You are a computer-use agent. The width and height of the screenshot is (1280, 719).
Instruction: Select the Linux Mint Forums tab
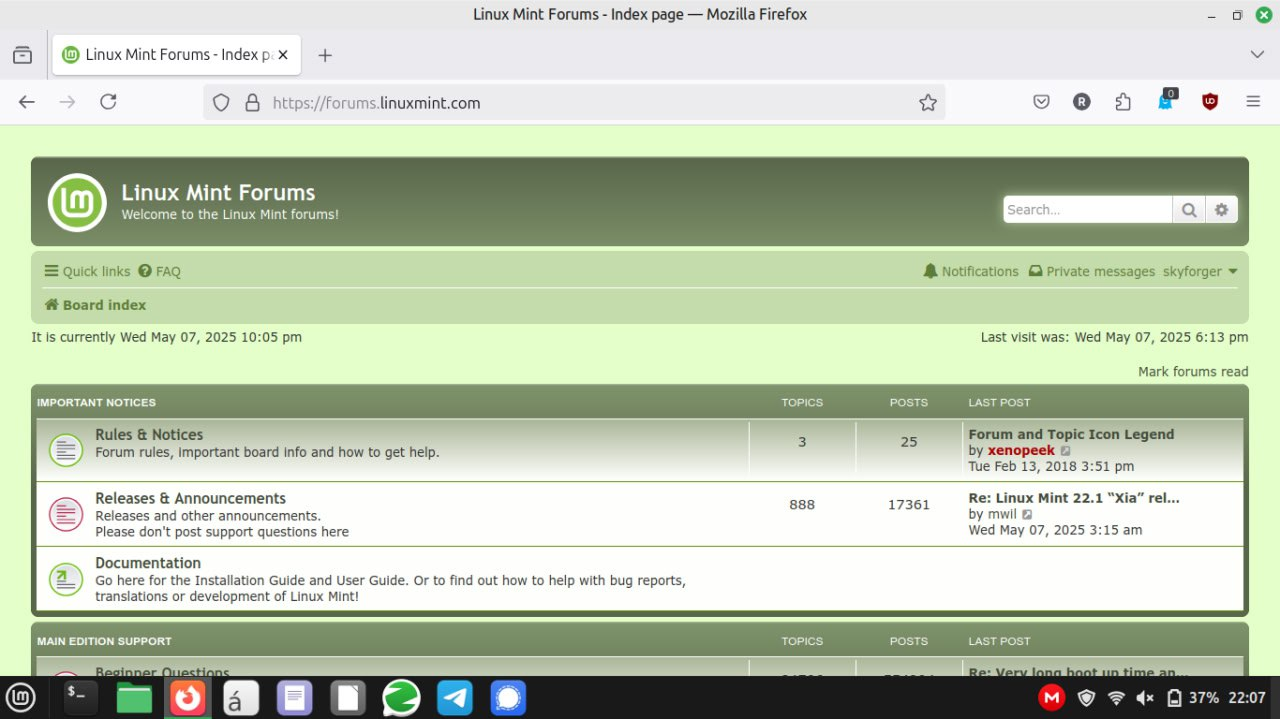click(x=175, y=55)
